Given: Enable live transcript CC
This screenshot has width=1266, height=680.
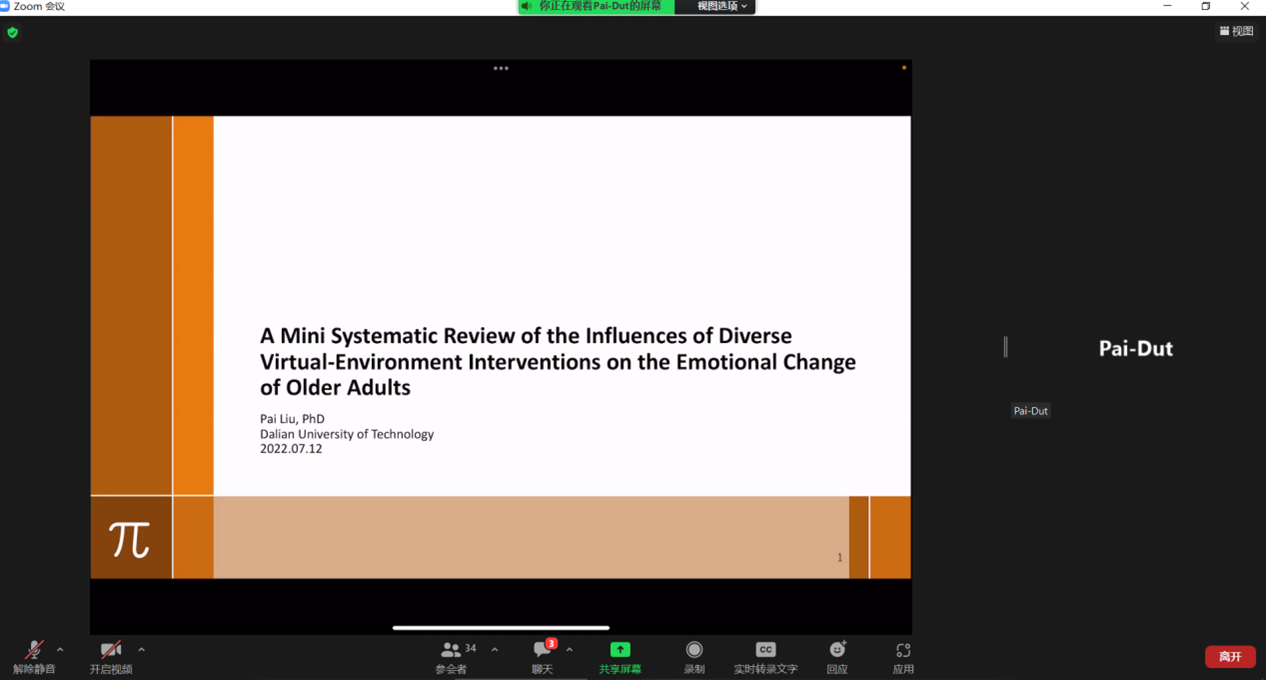Looking at the screenshot, I should [x=765, y=651].
